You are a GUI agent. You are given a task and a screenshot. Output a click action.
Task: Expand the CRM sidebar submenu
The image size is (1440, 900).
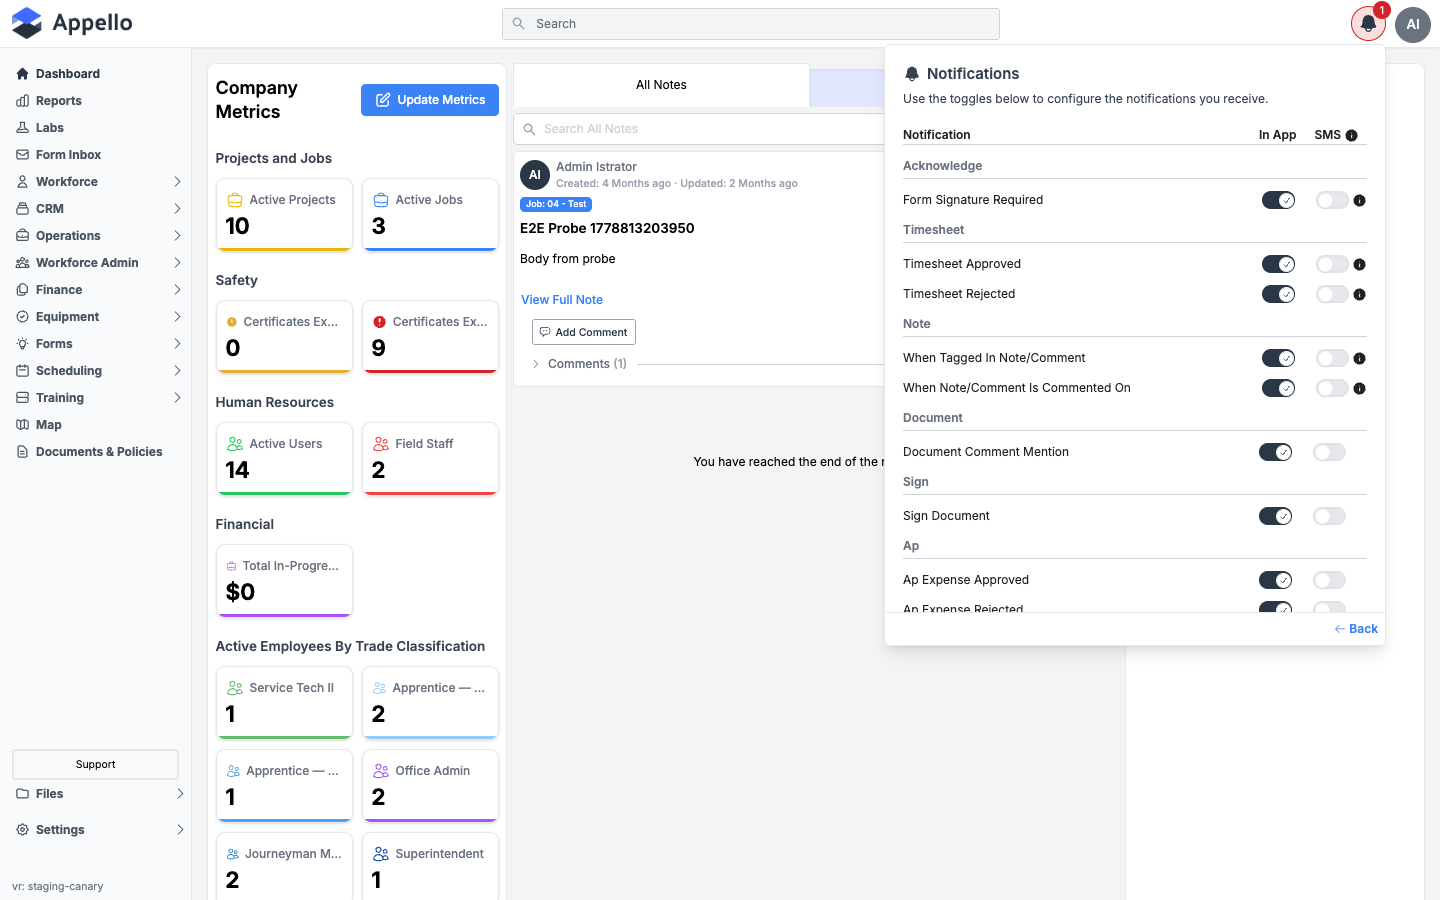click(177, 209)
